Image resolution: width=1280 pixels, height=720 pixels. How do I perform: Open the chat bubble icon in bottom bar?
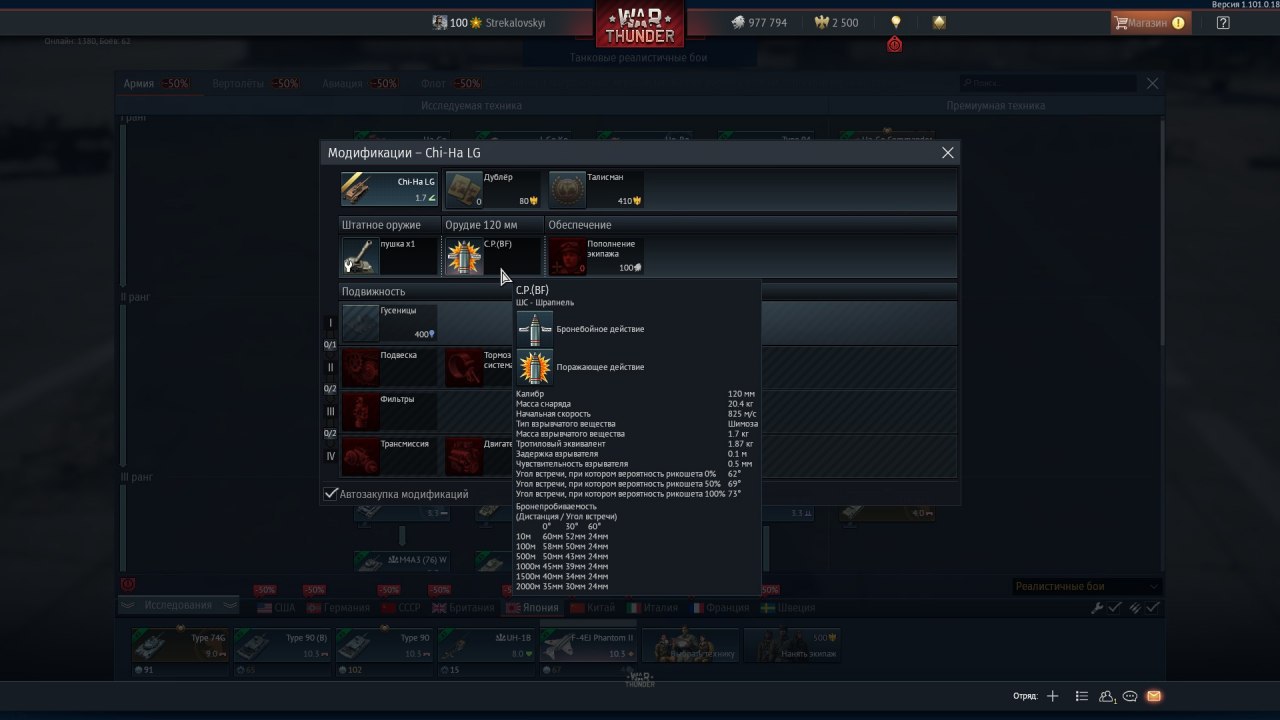pyautogui.click(x=1130, y=696)
